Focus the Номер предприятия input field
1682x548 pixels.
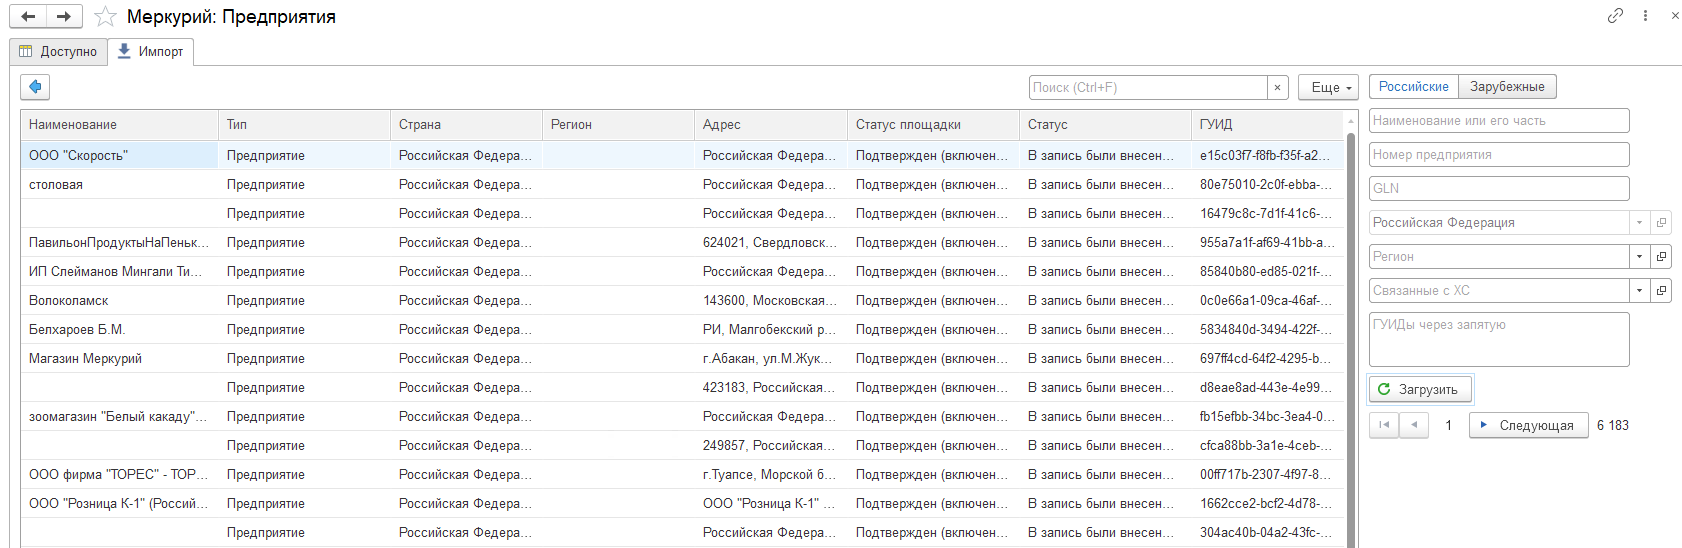pos(1498,155)
